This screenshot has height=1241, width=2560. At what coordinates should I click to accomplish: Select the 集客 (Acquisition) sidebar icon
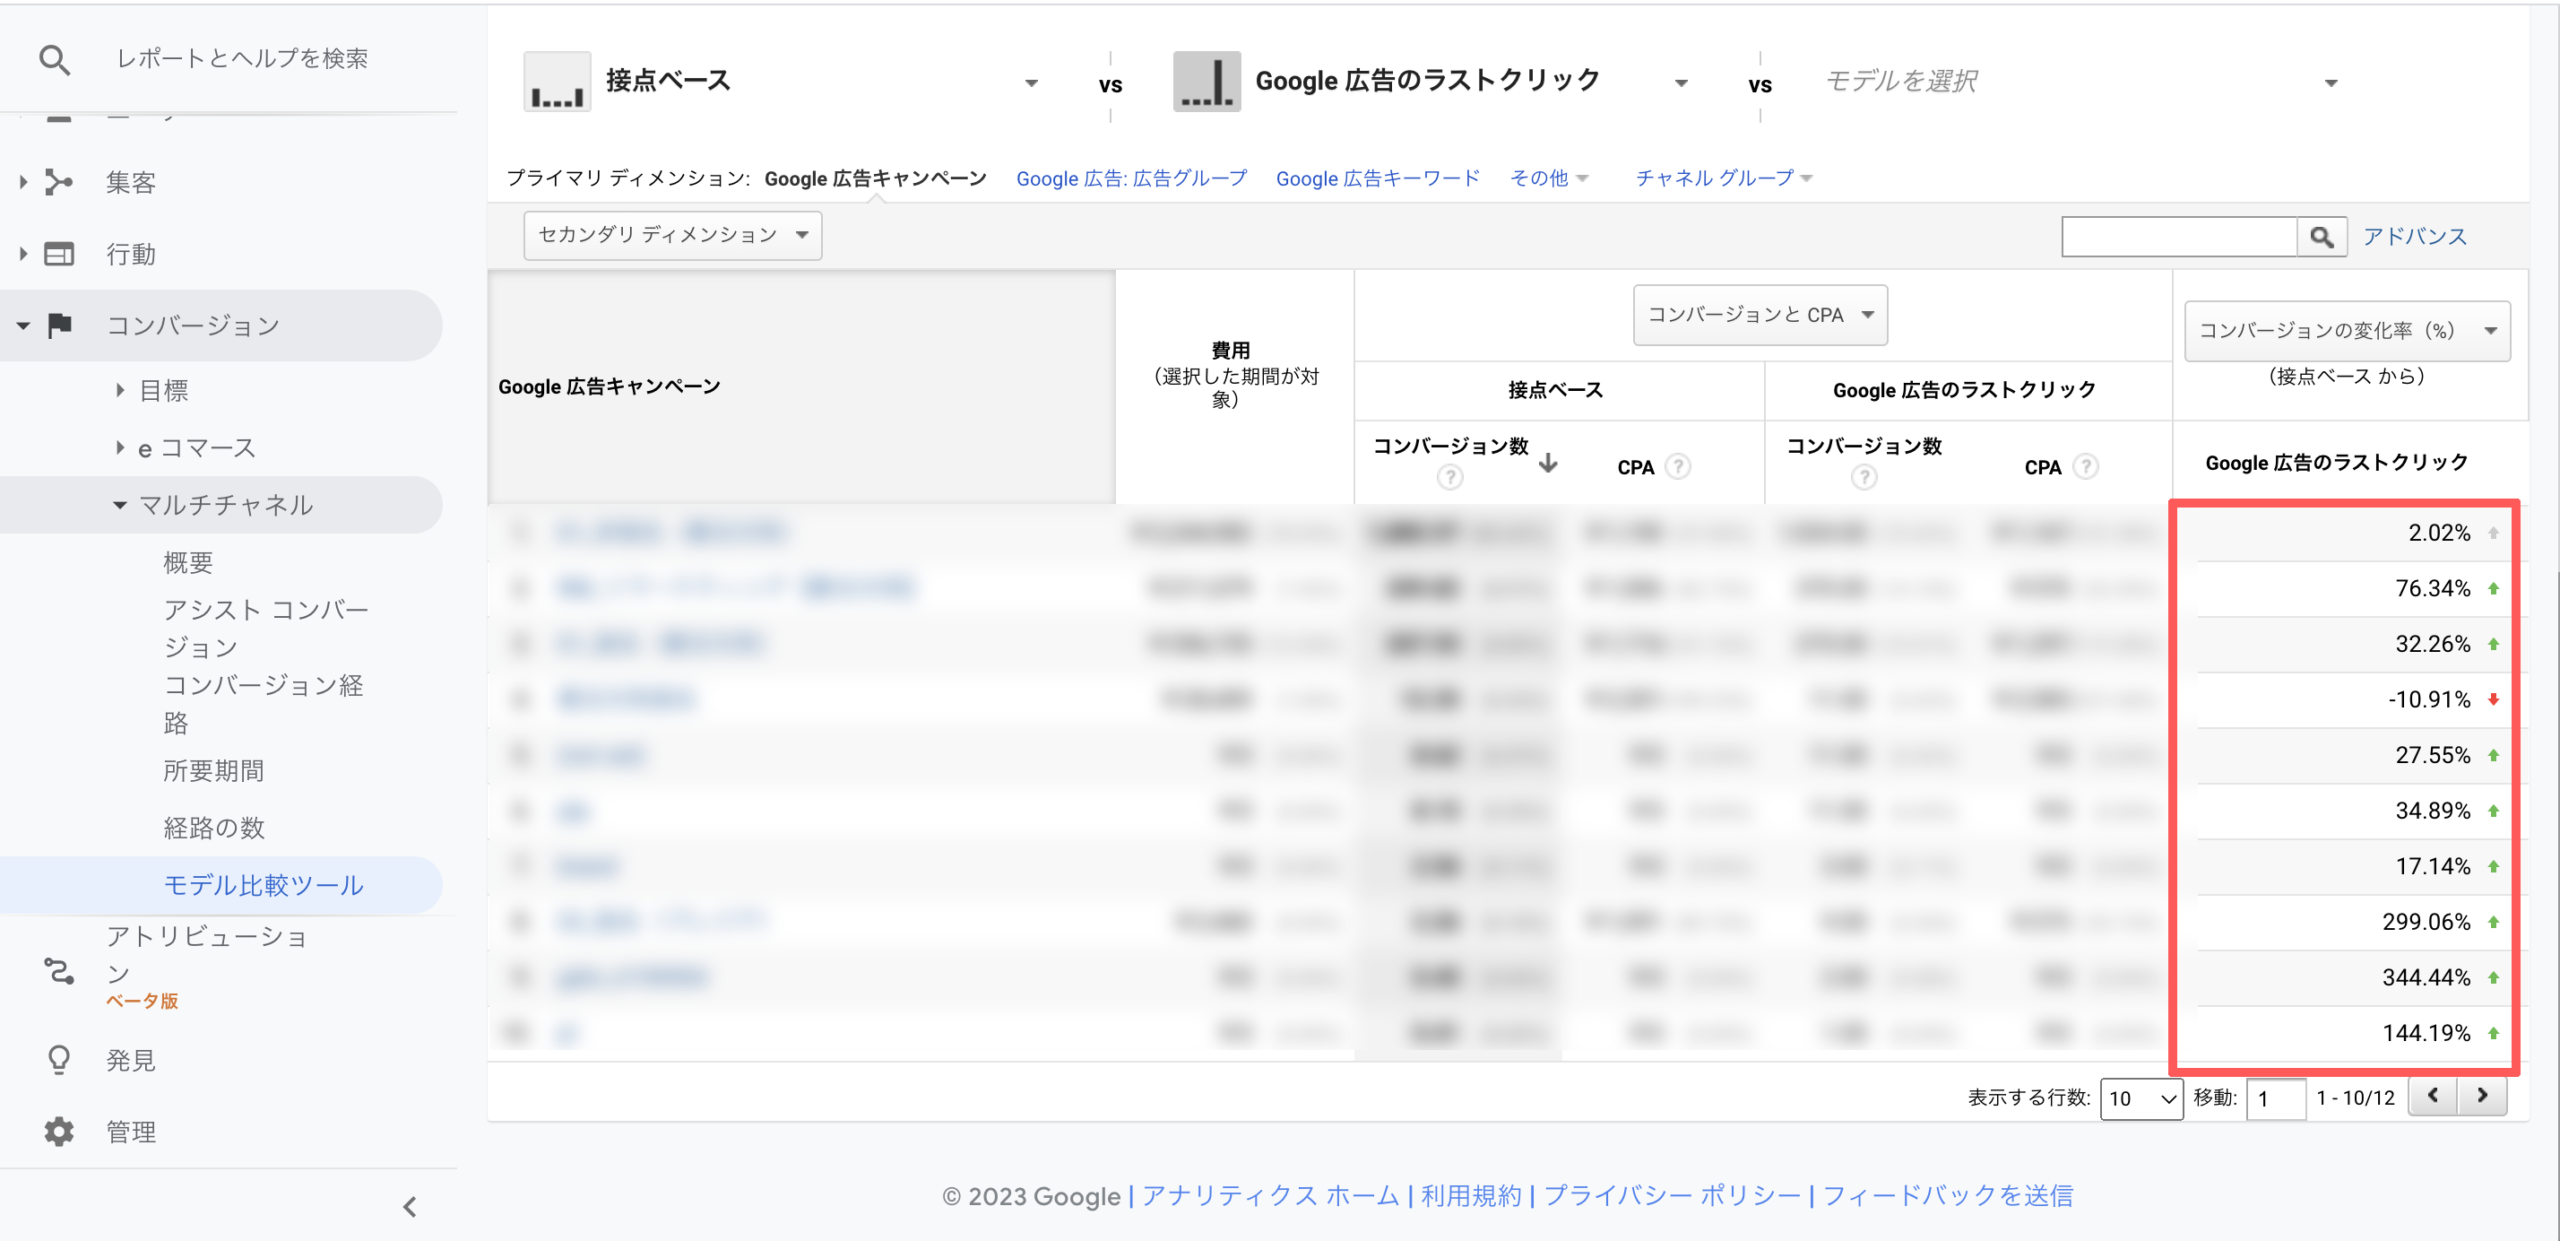pyautogui.click(x=57, y=181)
